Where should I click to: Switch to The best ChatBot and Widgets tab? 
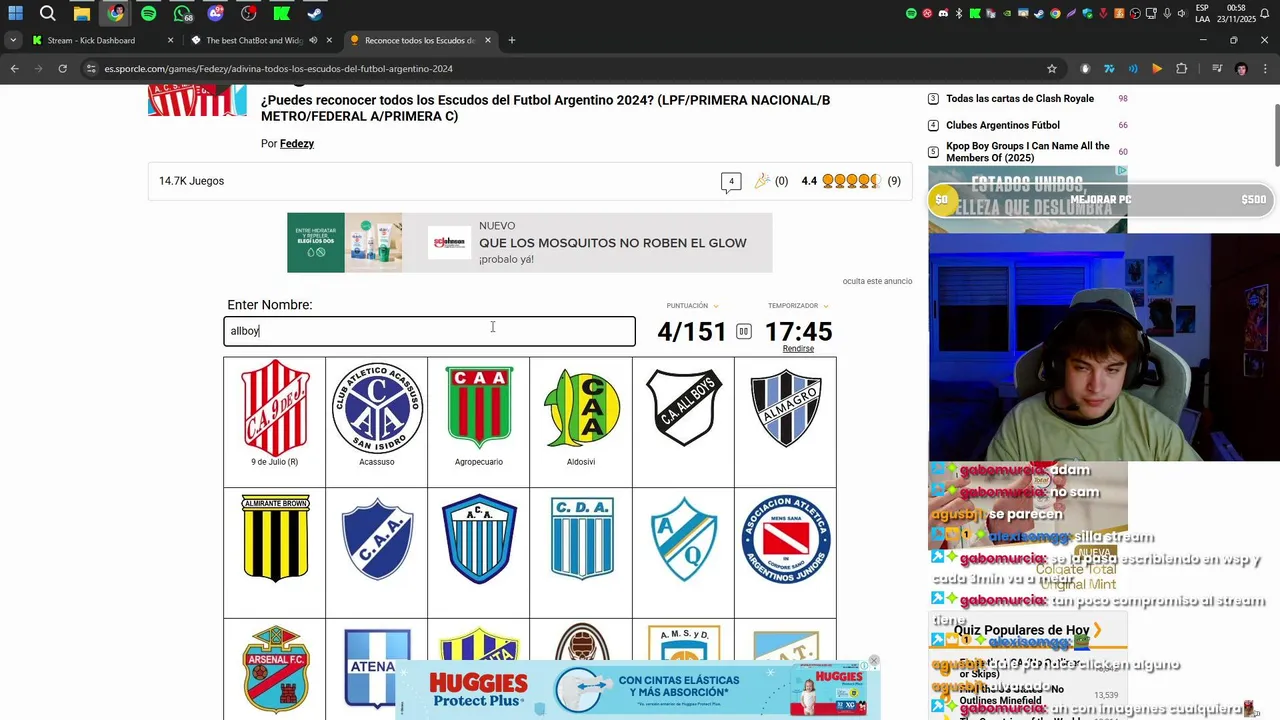pos(260,40)
